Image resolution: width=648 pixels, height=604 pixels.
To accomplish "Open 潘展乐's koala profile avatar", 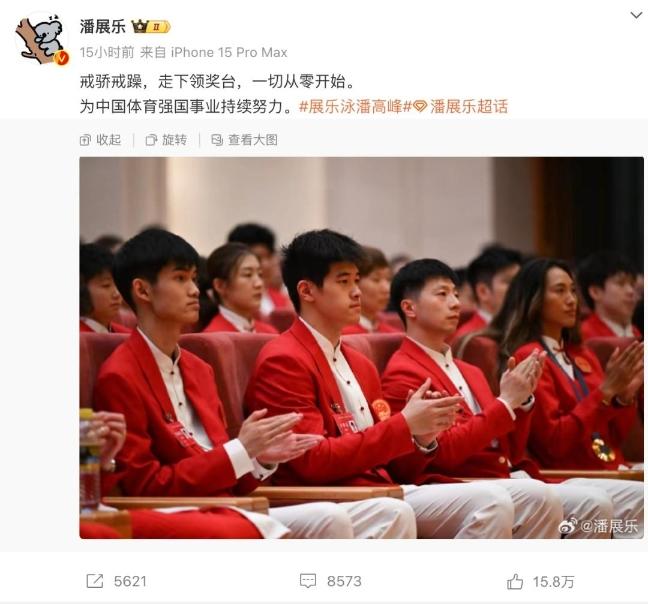I will click(x=40, y=39).
